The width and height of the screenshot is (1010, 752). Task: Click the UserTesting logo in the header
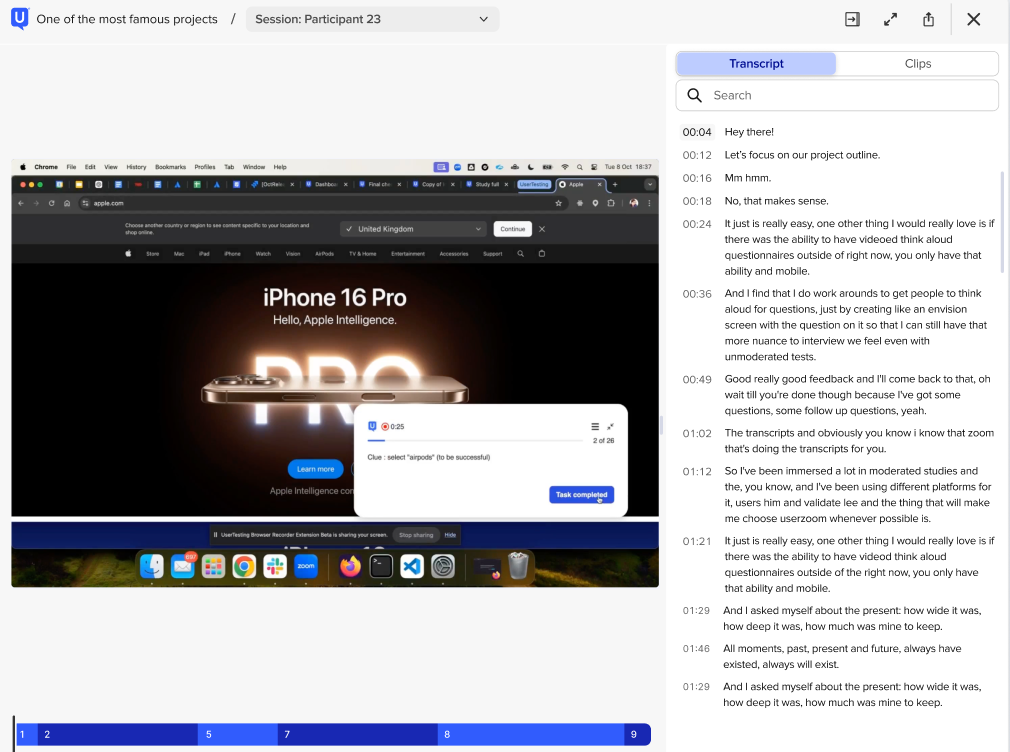coord(20,19)
